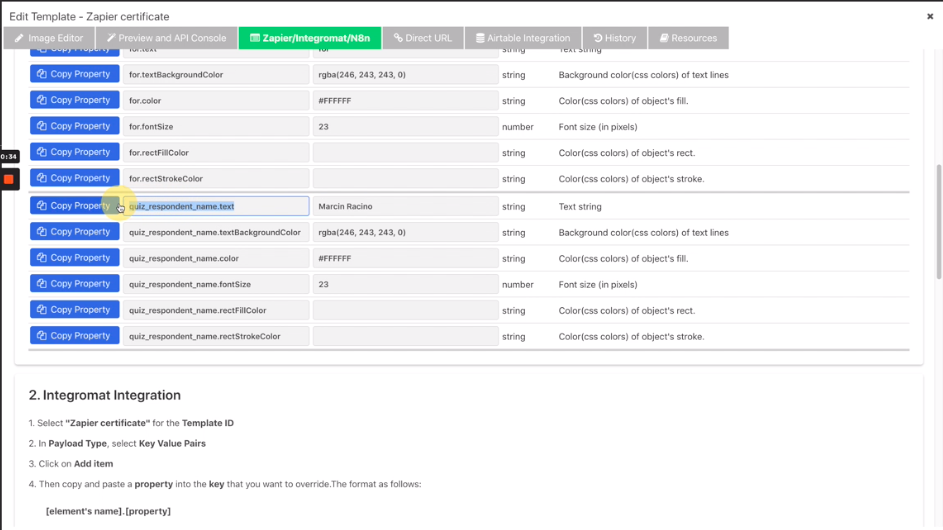Click the for.rectFillColor property name field

216,152
